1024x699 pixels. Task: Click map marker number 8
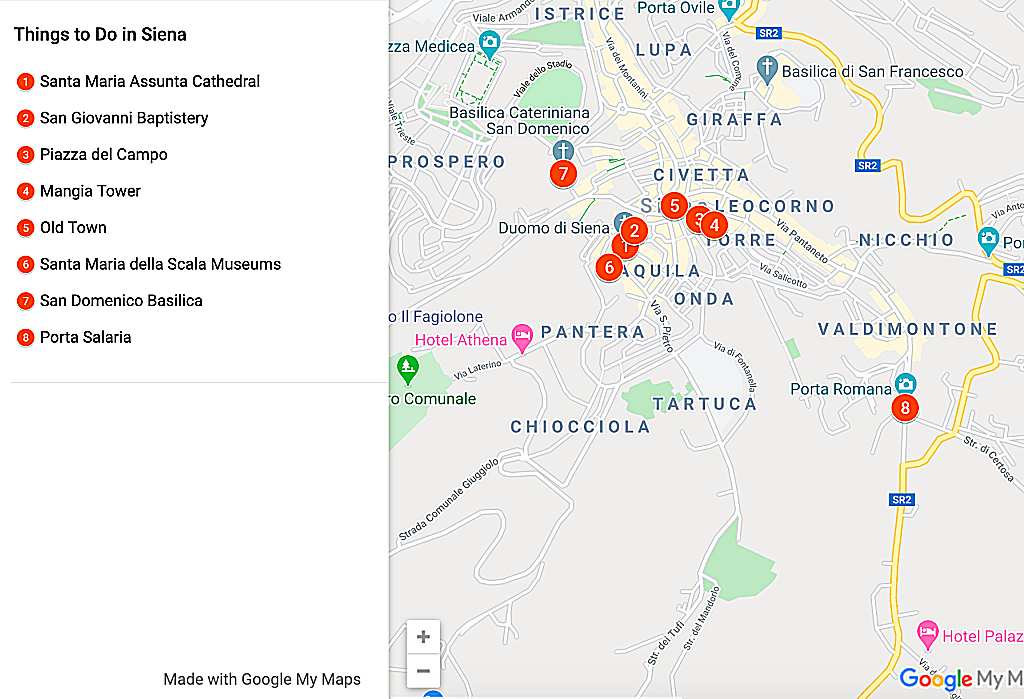pos(905,408)
